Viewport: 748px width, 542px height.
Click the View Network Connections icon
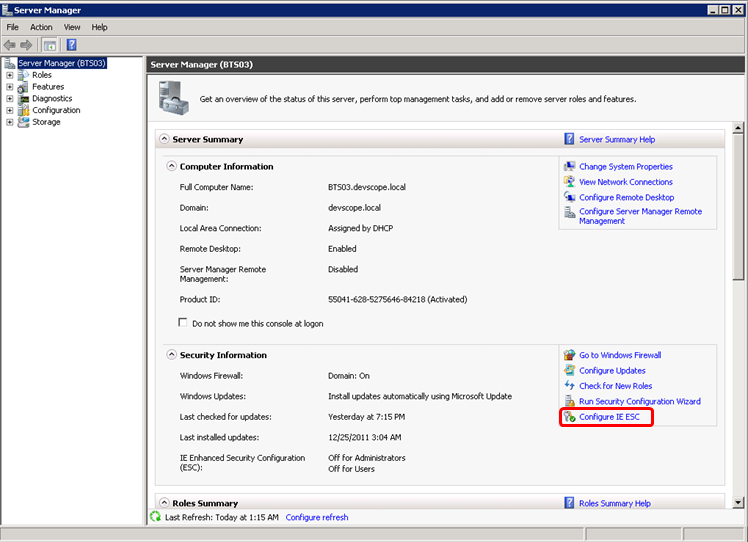click(x=569, y=182)
